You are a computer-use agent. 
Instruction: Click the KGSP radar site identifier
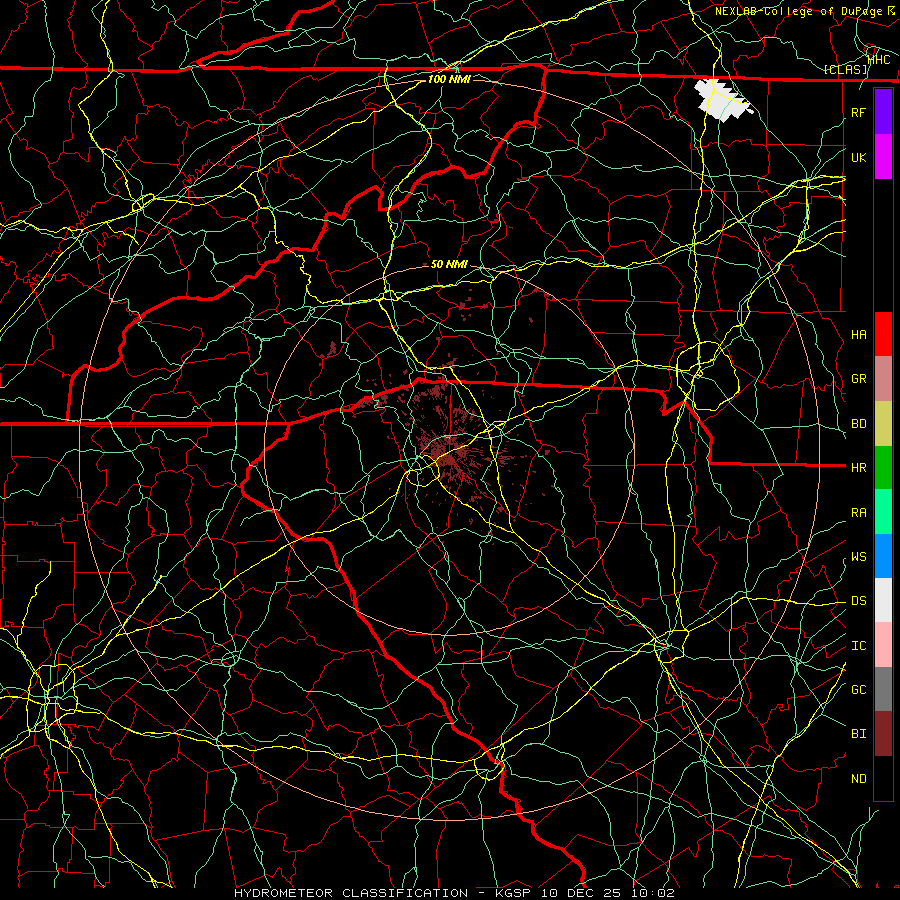point(514,893)
